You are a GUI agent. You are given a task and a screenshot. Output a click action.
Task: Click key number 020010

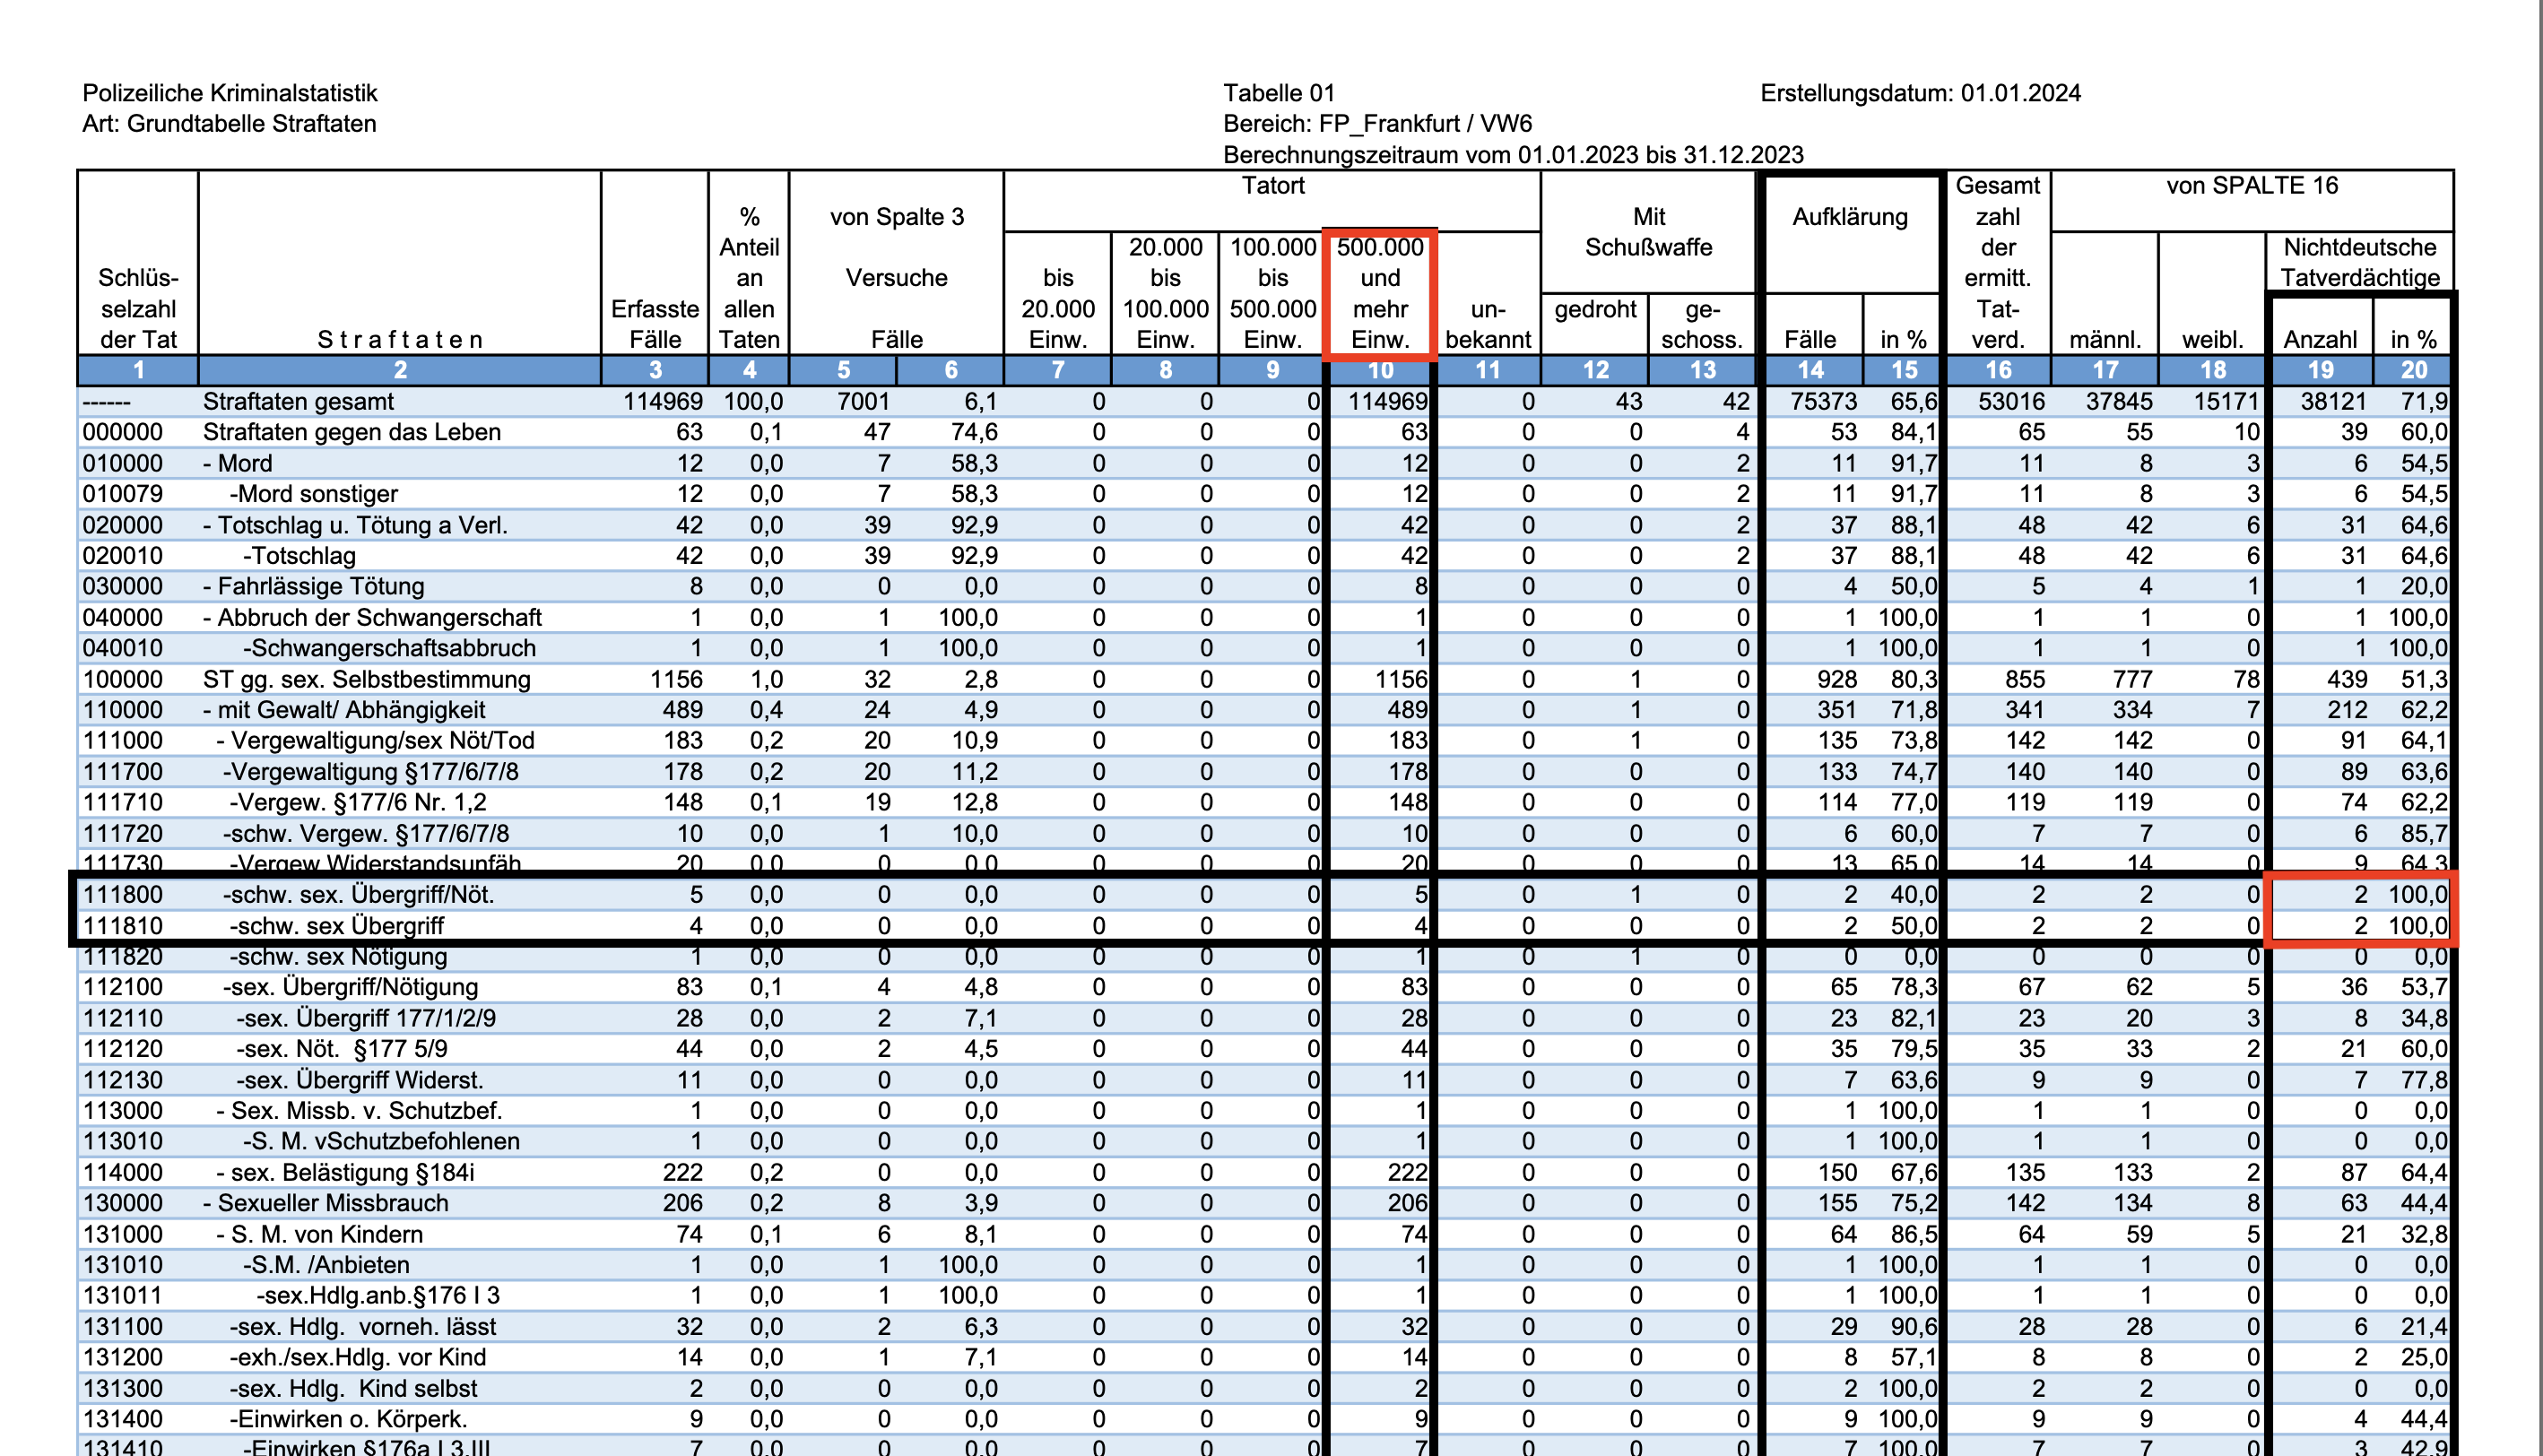(x=122, y=556)
